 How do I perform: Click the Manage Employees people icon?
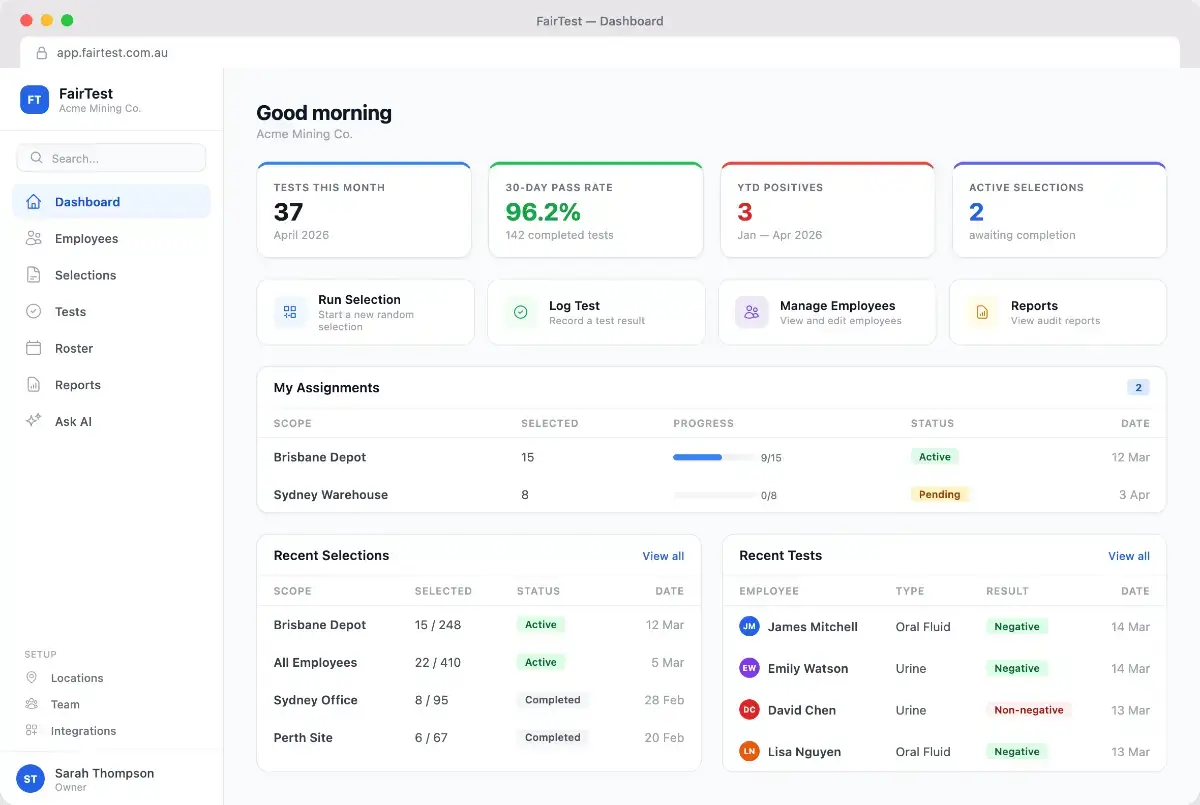[x=751, y=312]
